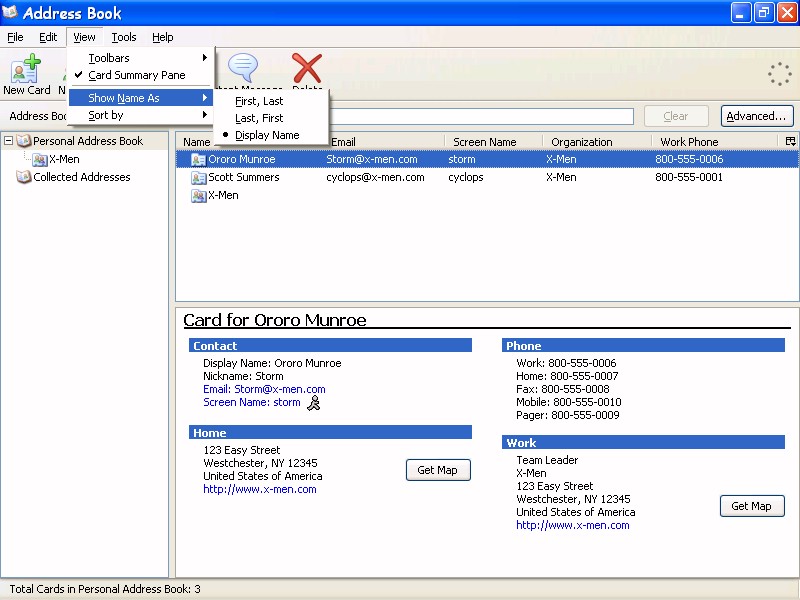The height and width of the screenshot is (600, 800).
Task: Toggle the Card Summary Pane menu option
Action: [140, 75]
